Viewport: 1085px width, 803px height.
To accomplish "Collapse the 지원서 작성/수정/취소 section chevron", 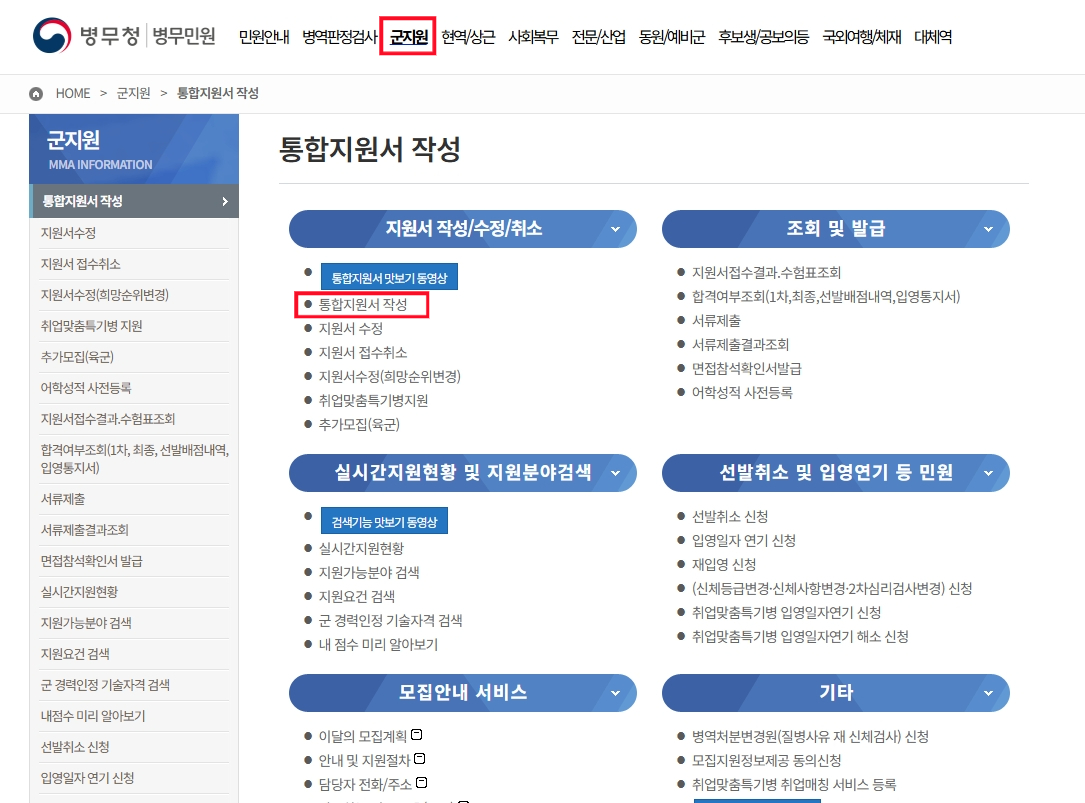I will pyautogui.click(x=615, y=229).
